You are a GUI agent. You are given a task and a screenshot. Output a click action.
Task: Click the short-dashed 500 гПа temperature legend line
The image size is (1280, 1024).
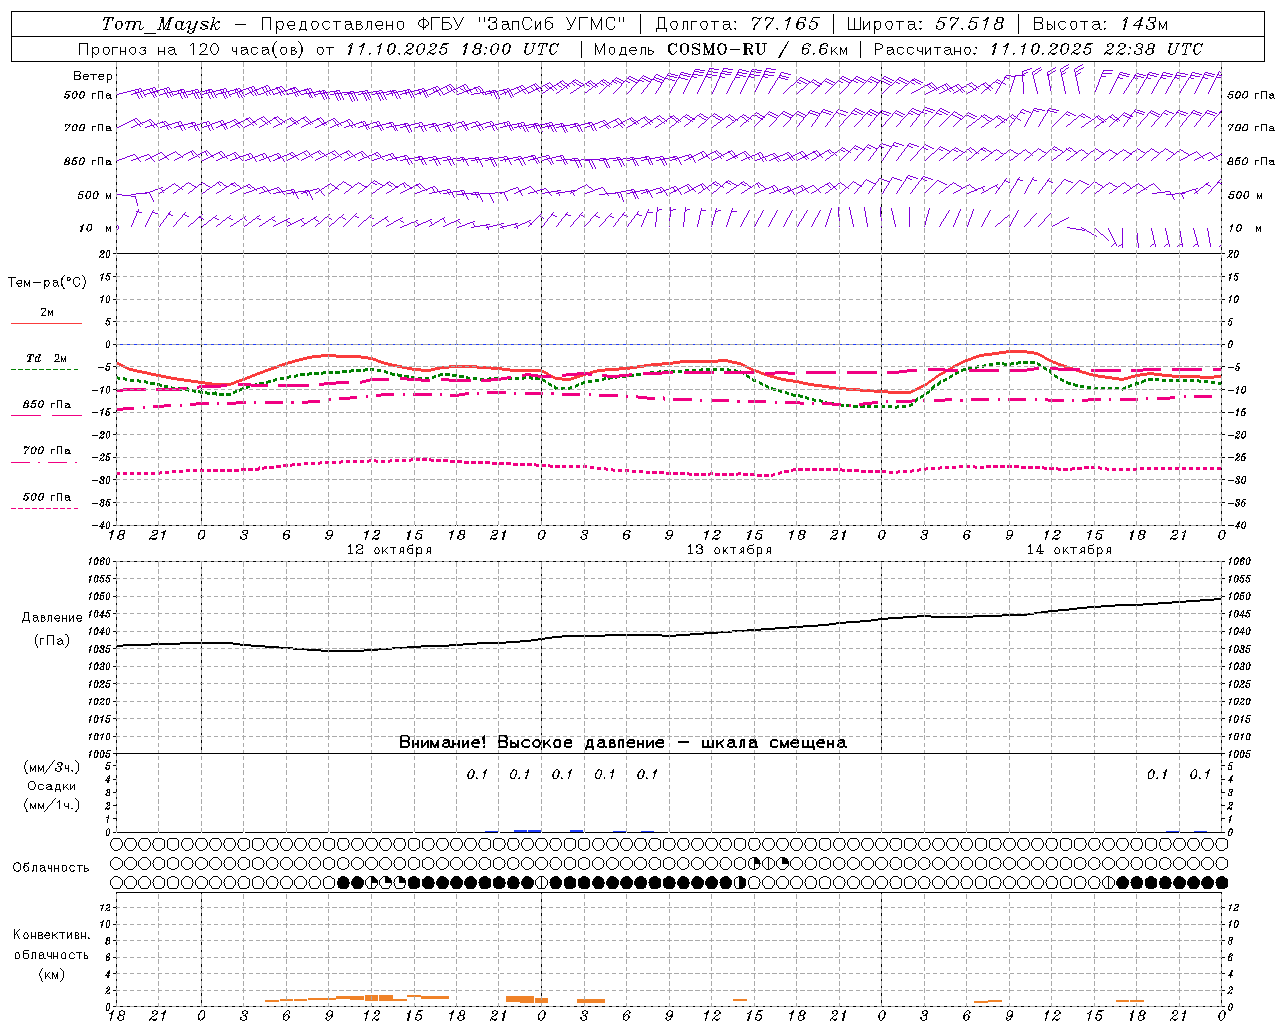point(44,508)
